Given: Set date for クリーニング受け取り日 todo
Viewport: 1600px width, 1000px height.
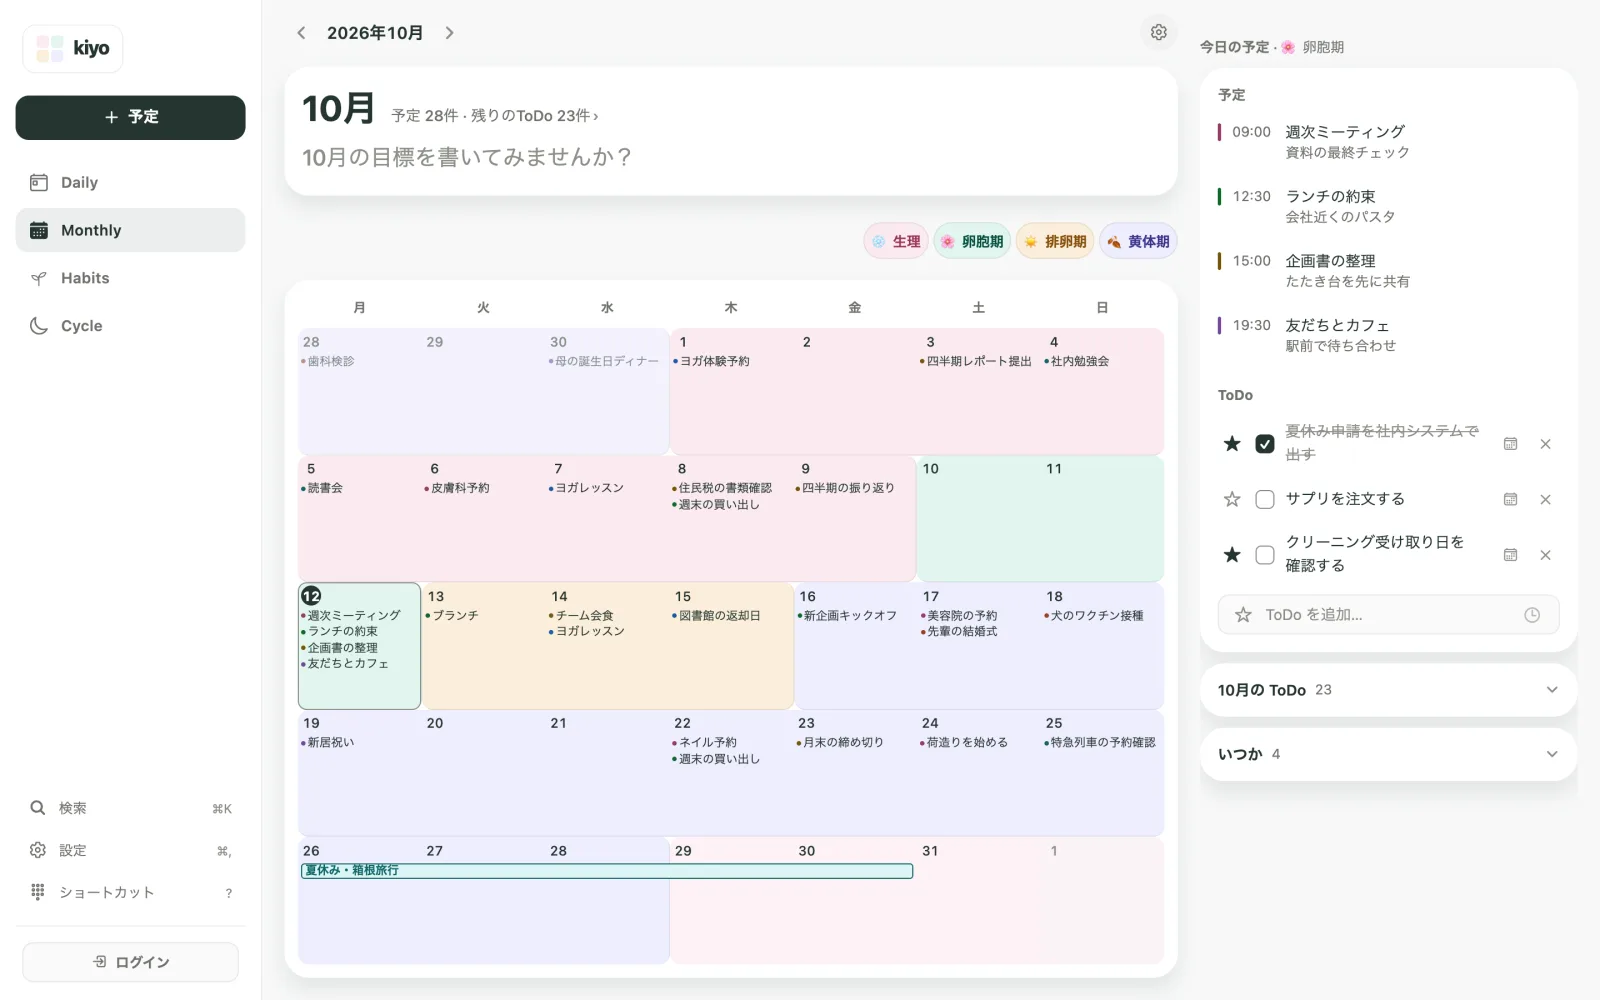Looking at the screenshot, I should 1510,555.
